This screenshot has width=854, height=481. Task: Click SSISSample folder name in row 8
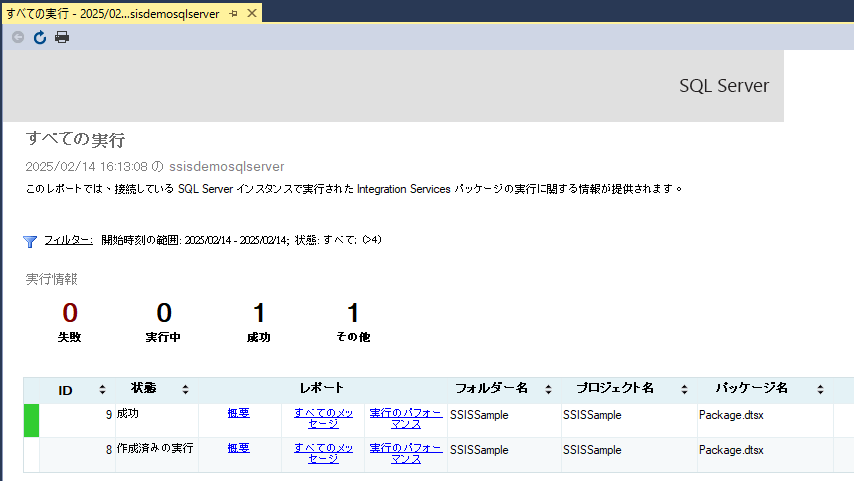pyautogui.click(x=479, y=450)
